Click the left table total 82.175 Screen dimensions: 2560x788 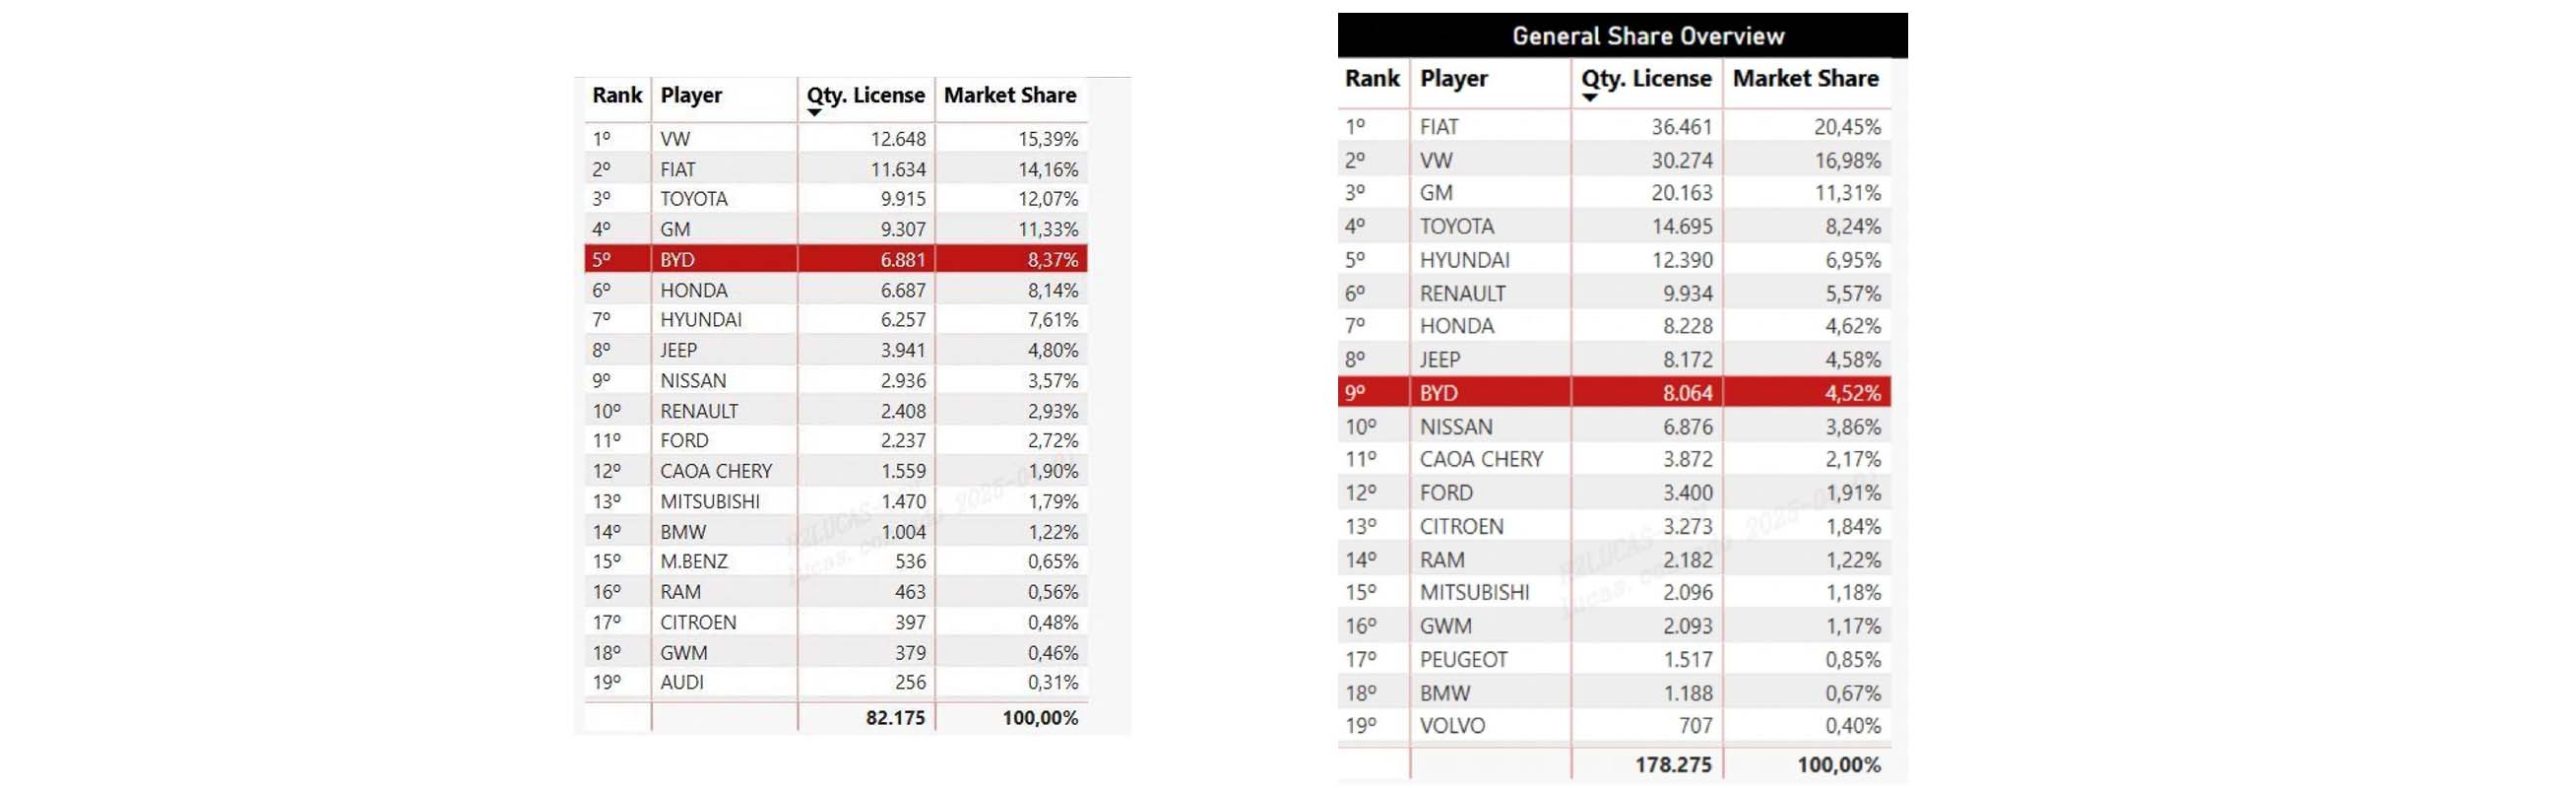(895, 718)
